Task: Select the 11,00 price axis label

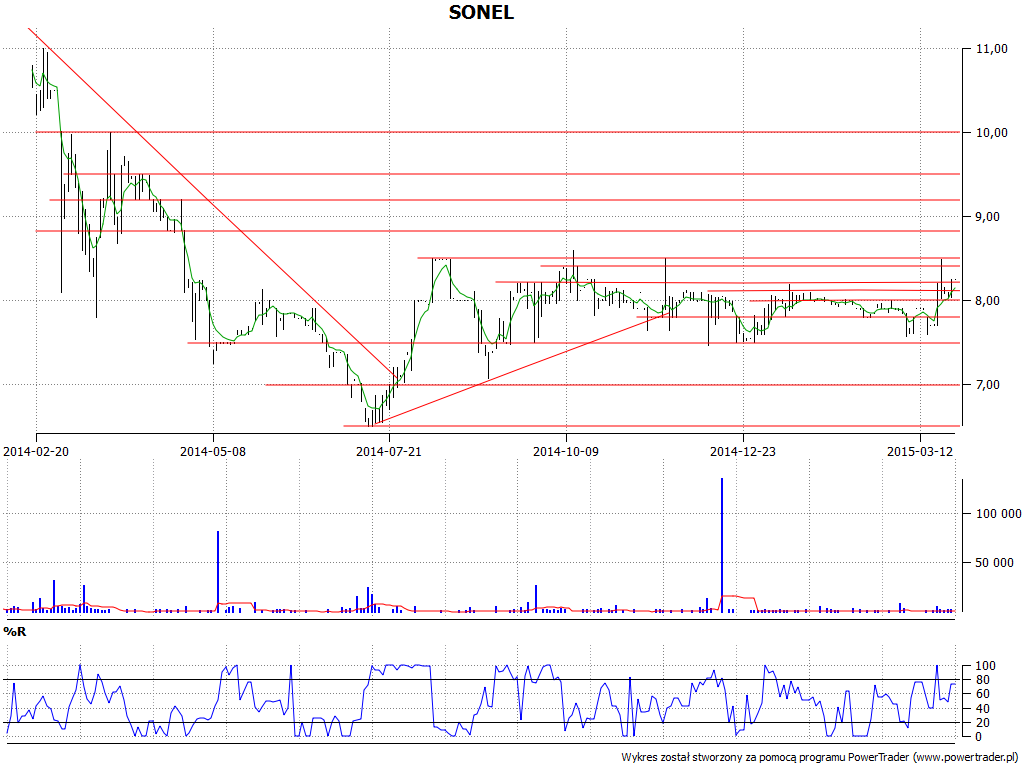Action: coord(991,49)
